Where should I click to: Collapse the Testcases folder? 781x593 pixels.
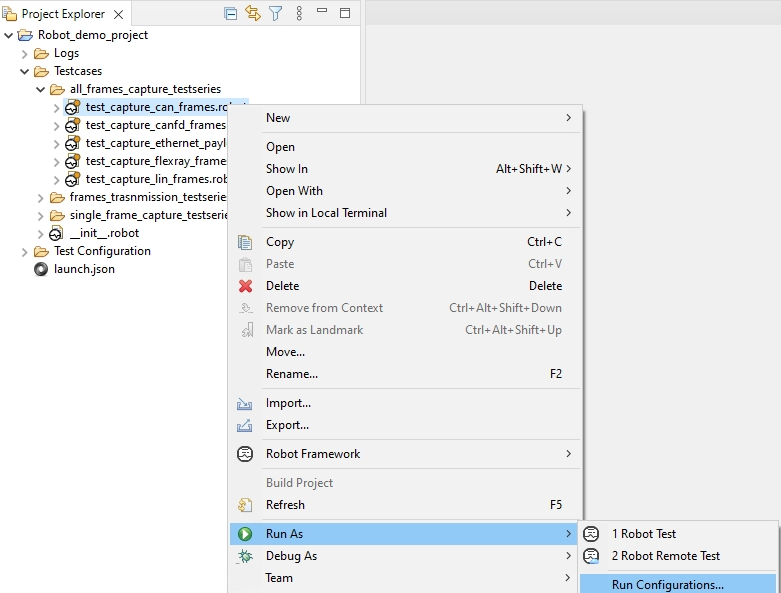pyautogui.click(x=25, y=72)
